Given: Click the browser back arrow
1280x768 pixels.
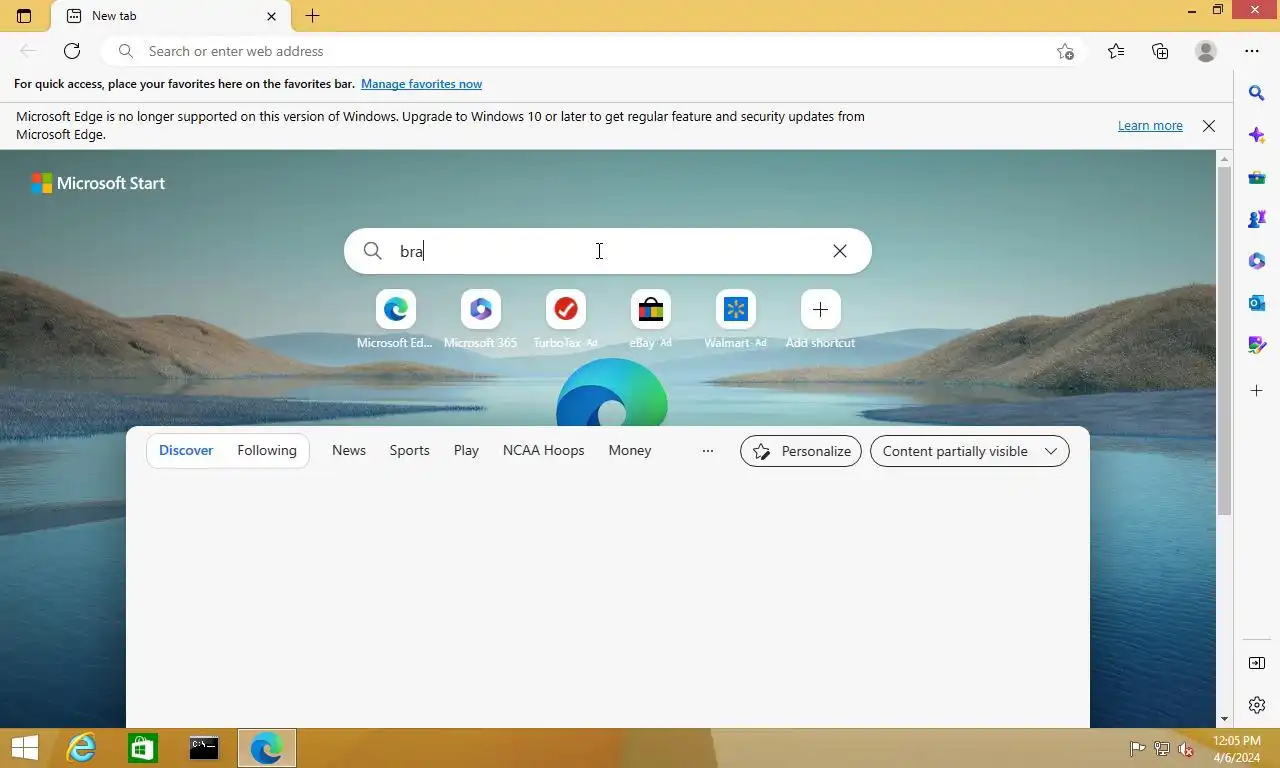Looking at the screenshot, I should [x=28, y=51].
